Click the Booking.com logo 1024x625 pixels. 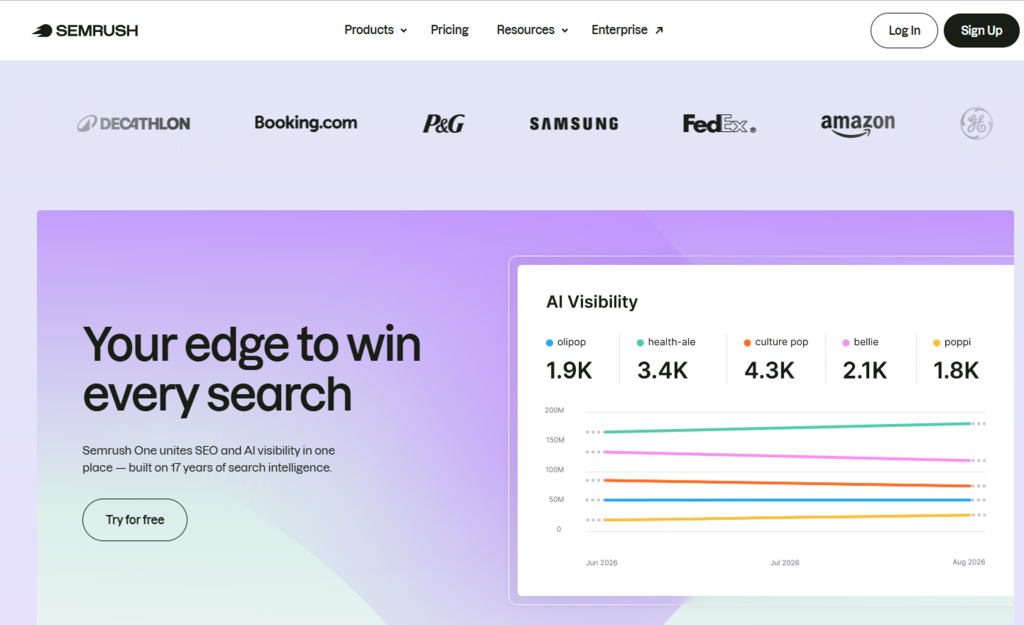click(305, 123)
